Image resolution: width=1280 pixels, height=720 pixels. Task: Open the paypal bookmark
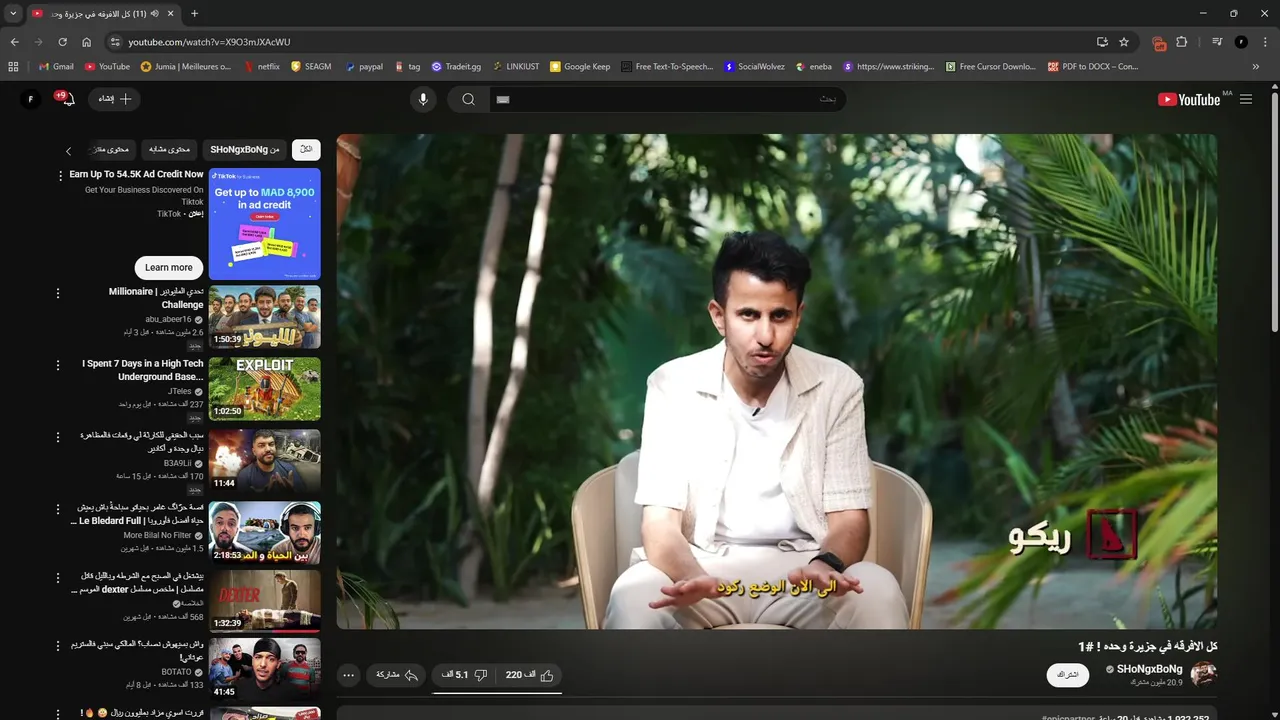pyautogui.click(x=364, y=67)
